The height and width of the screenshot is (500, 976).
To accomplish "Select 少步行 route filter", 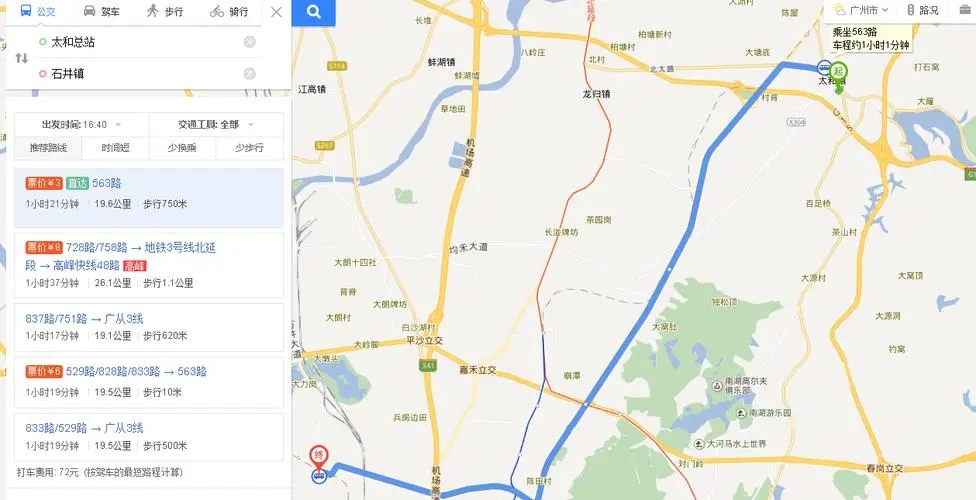I will 249,148.
